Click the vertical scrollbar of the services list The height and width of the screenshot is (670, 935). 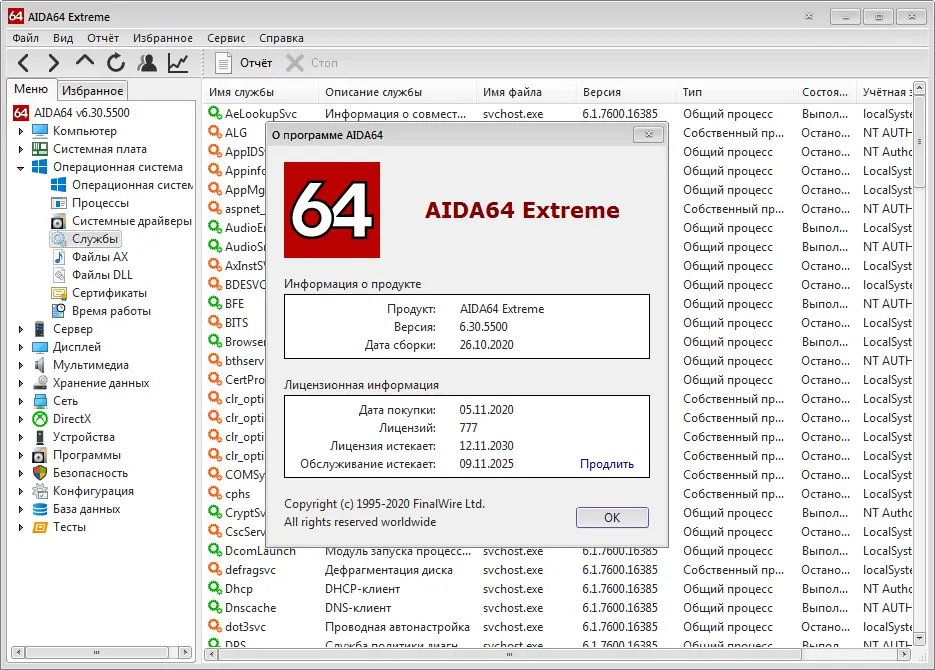[919, 364]
